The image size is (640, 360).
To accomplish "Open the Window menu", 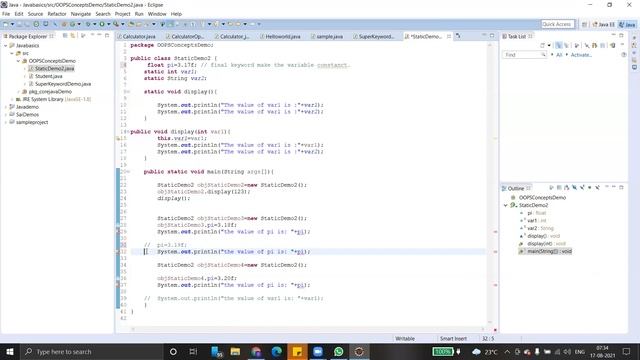I will click(x=157, y=14).
